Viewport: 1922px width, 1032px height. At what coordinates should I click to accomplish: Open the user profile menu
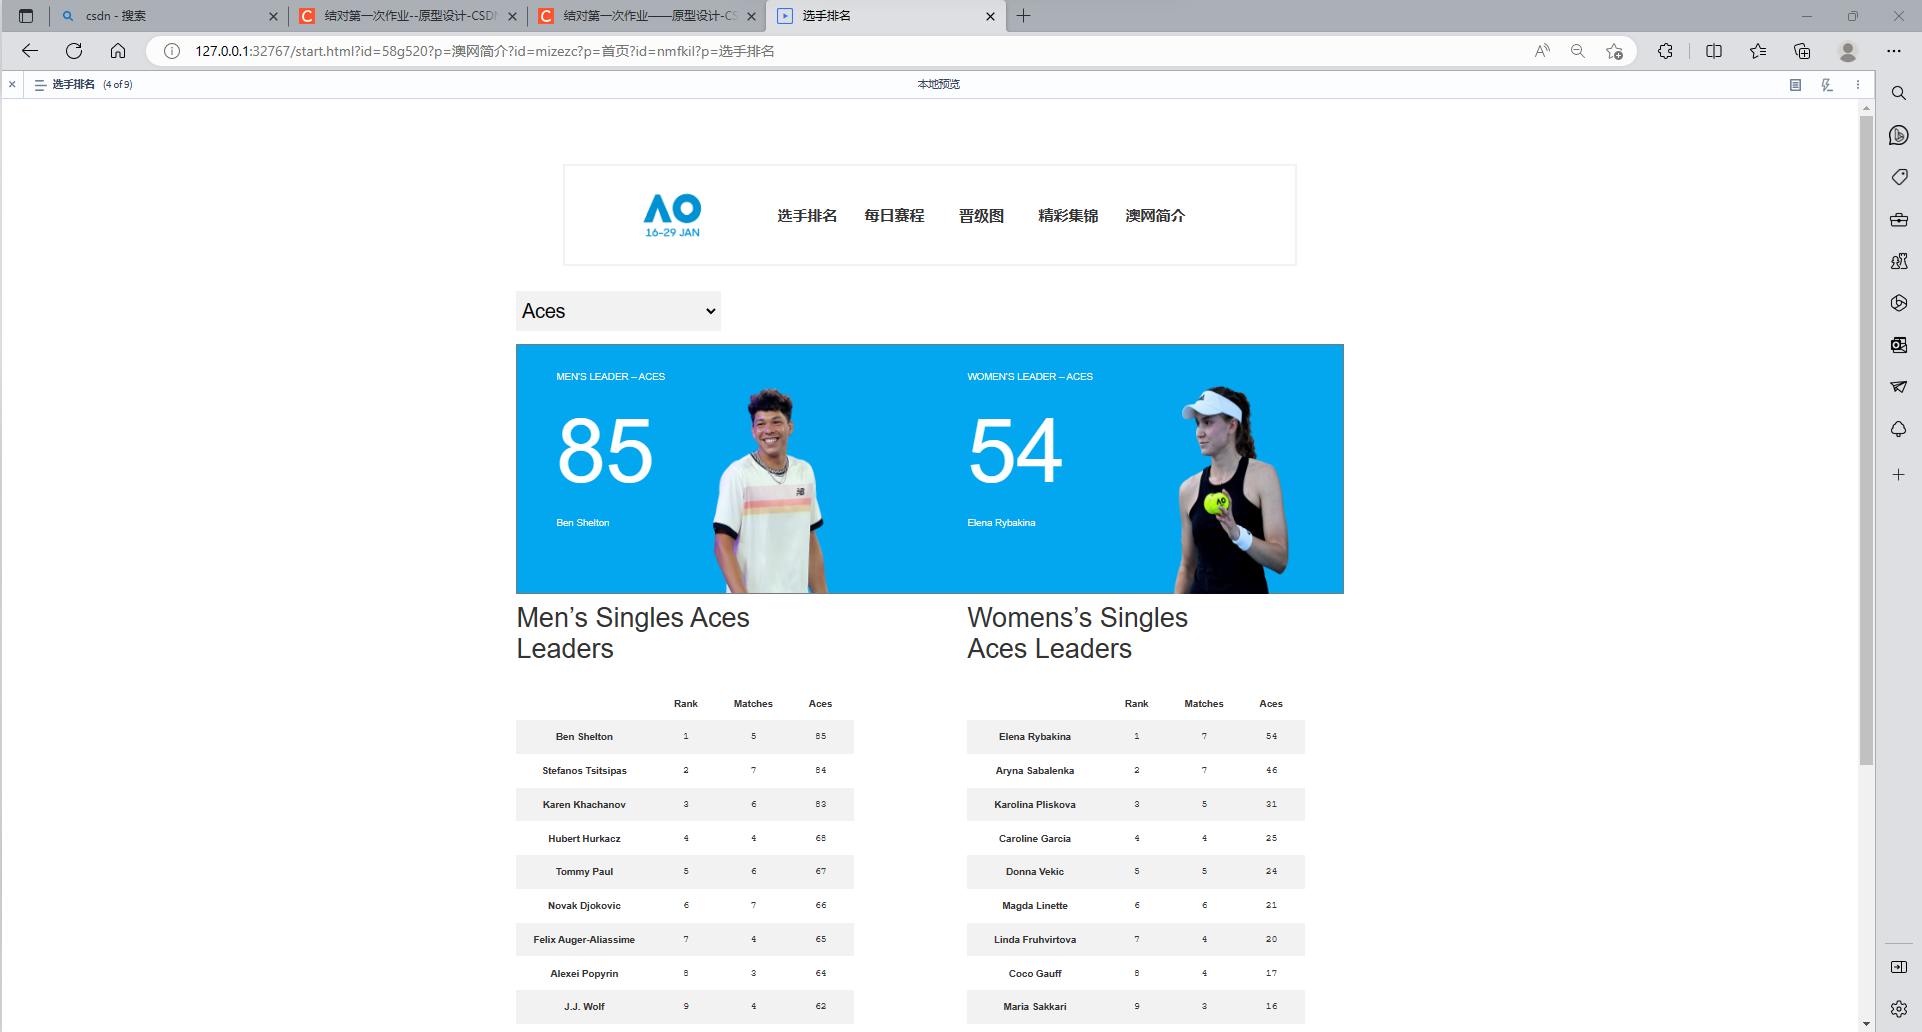click(1848, 51)
